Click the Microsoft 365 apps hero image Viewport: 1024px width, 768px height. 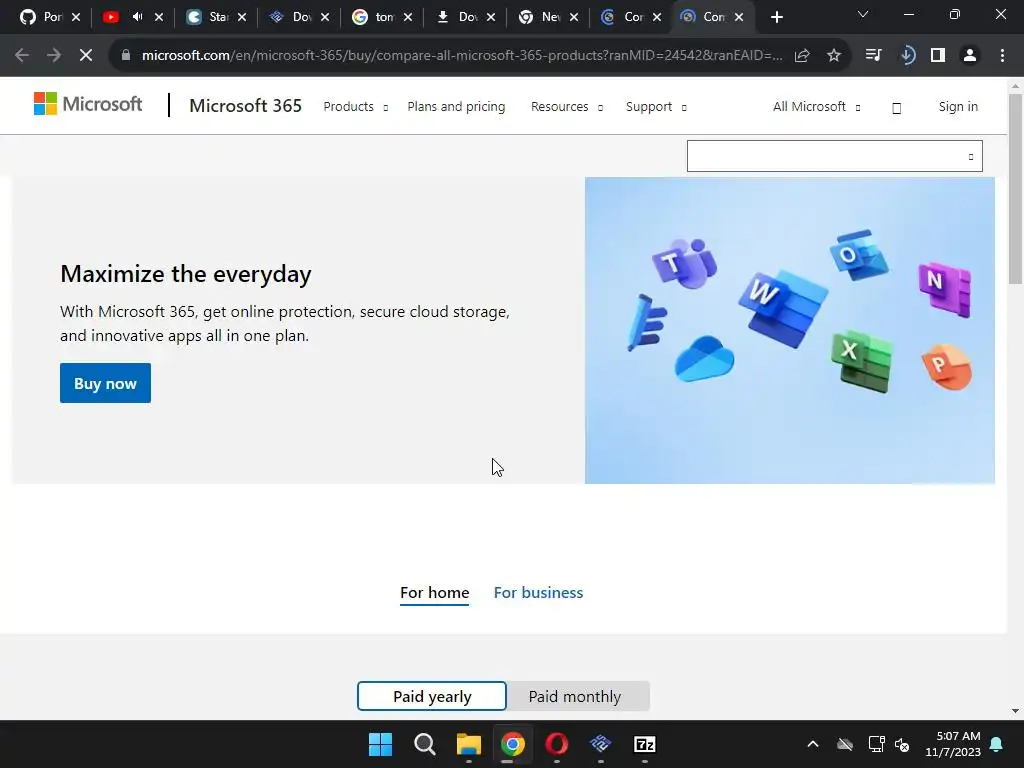(790, 330)
